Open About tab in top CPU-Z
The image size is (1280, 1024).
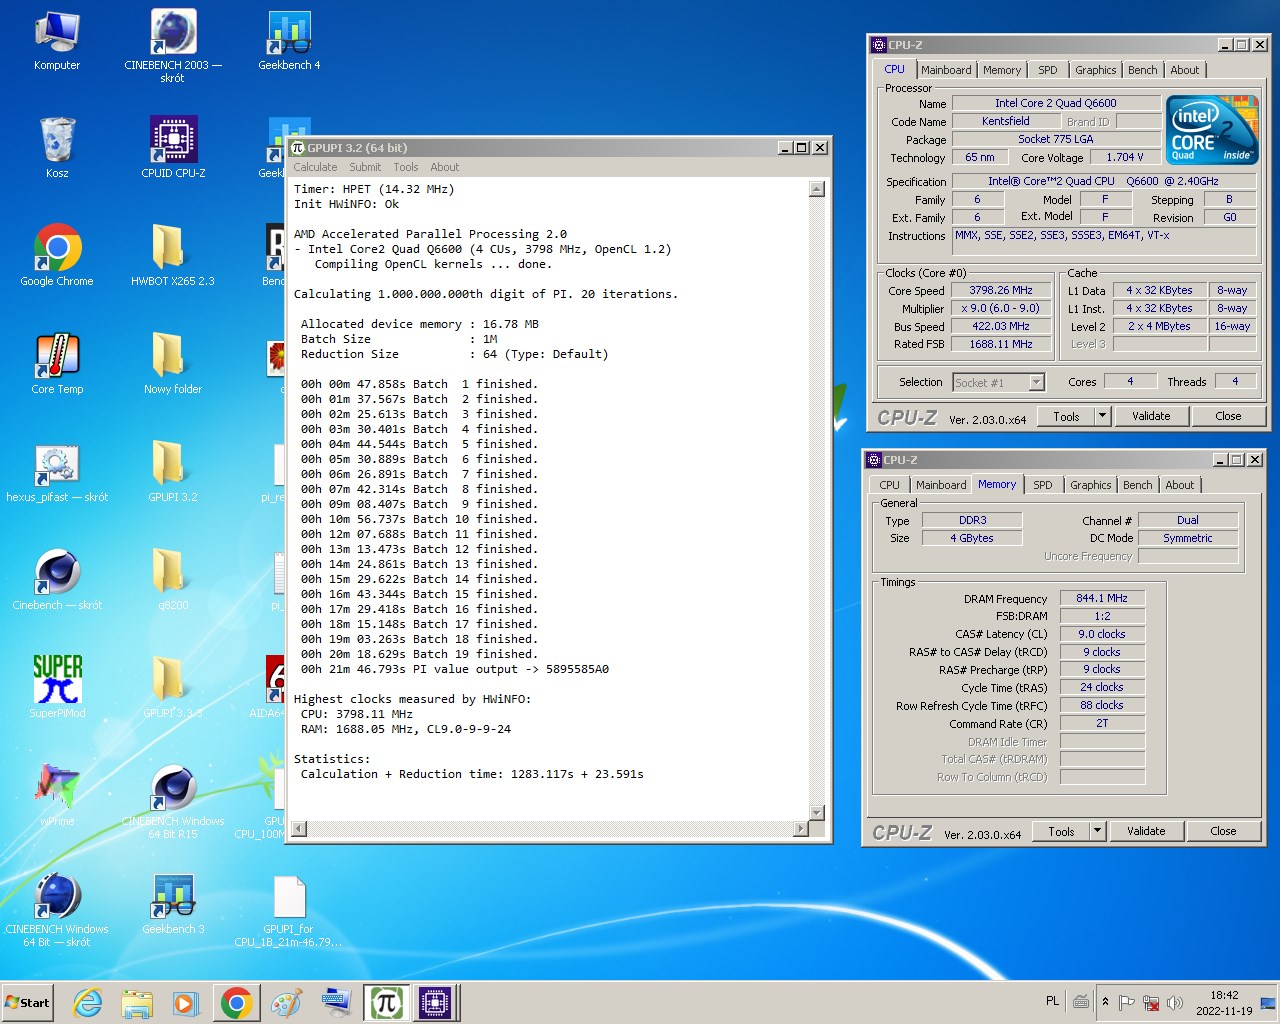[1185, 70]
